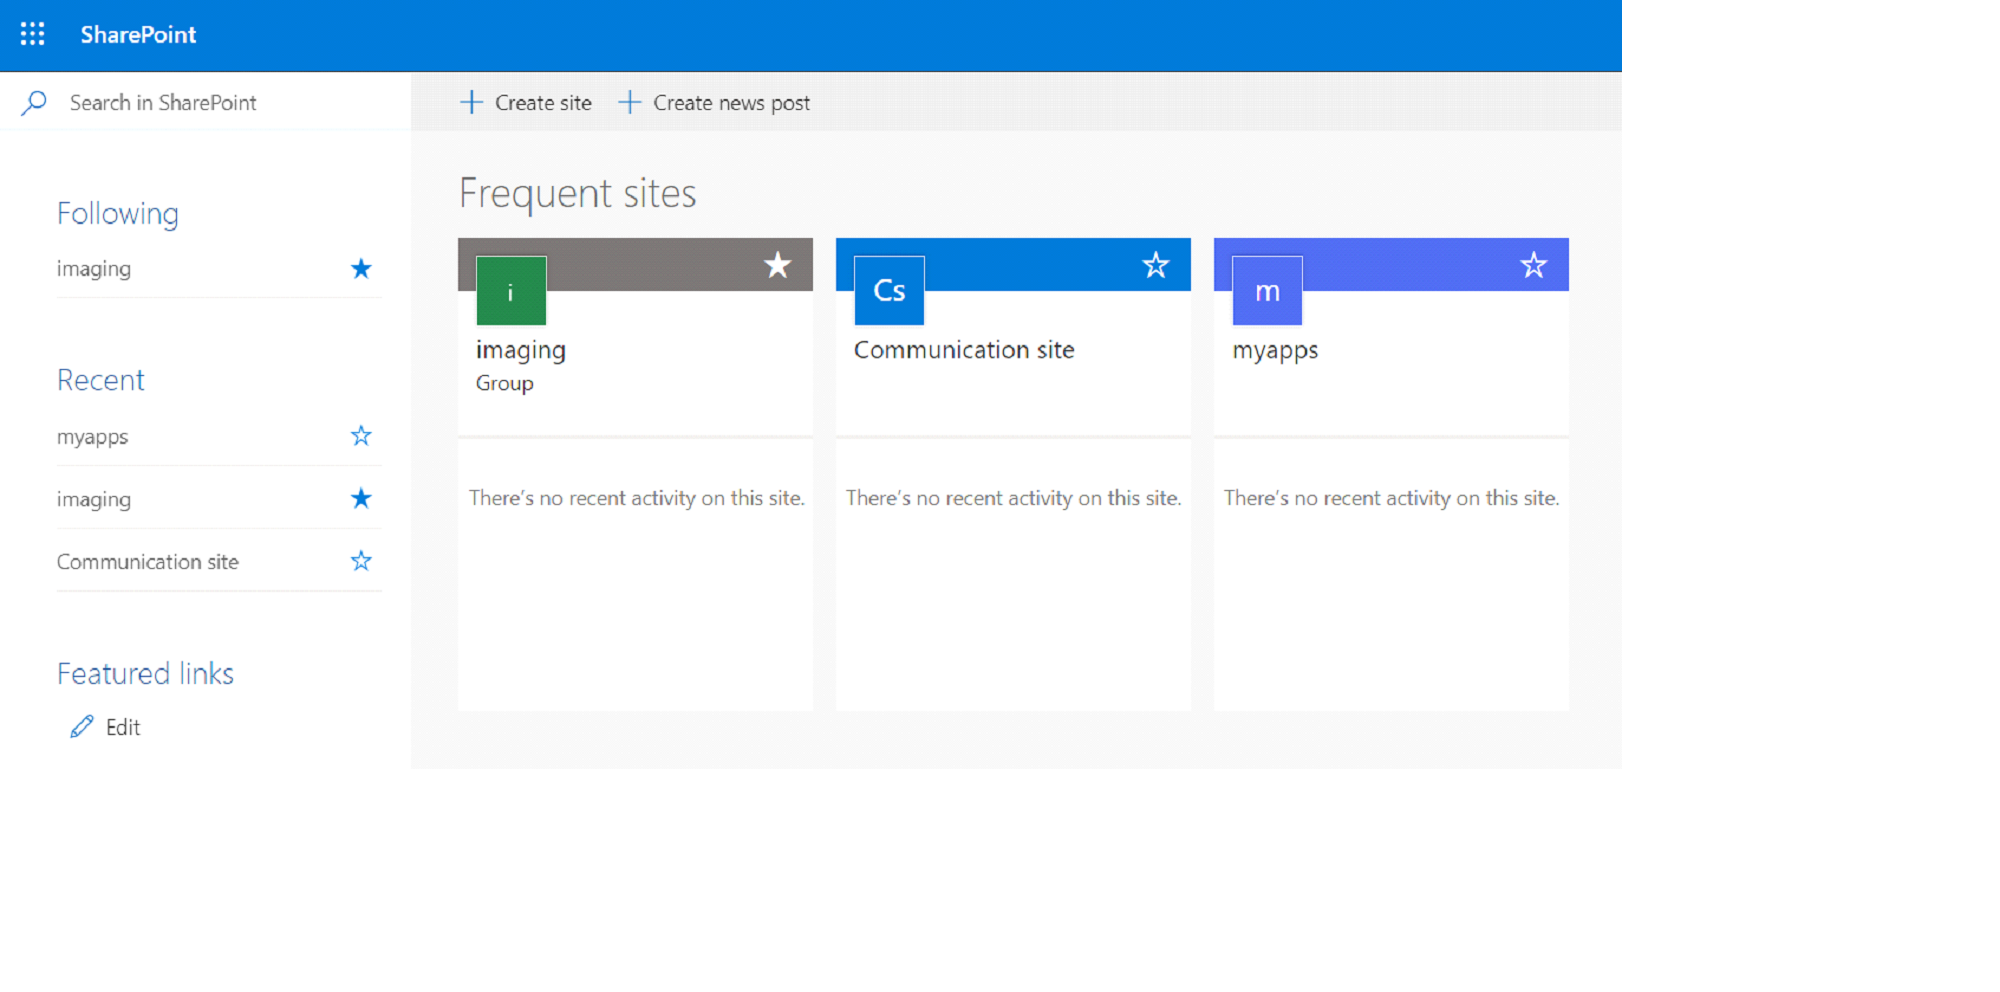Image resolution: width=2000 pixels, height=992 pixels.
Task: Open imaging link under Following
Action: pos(94,269)
